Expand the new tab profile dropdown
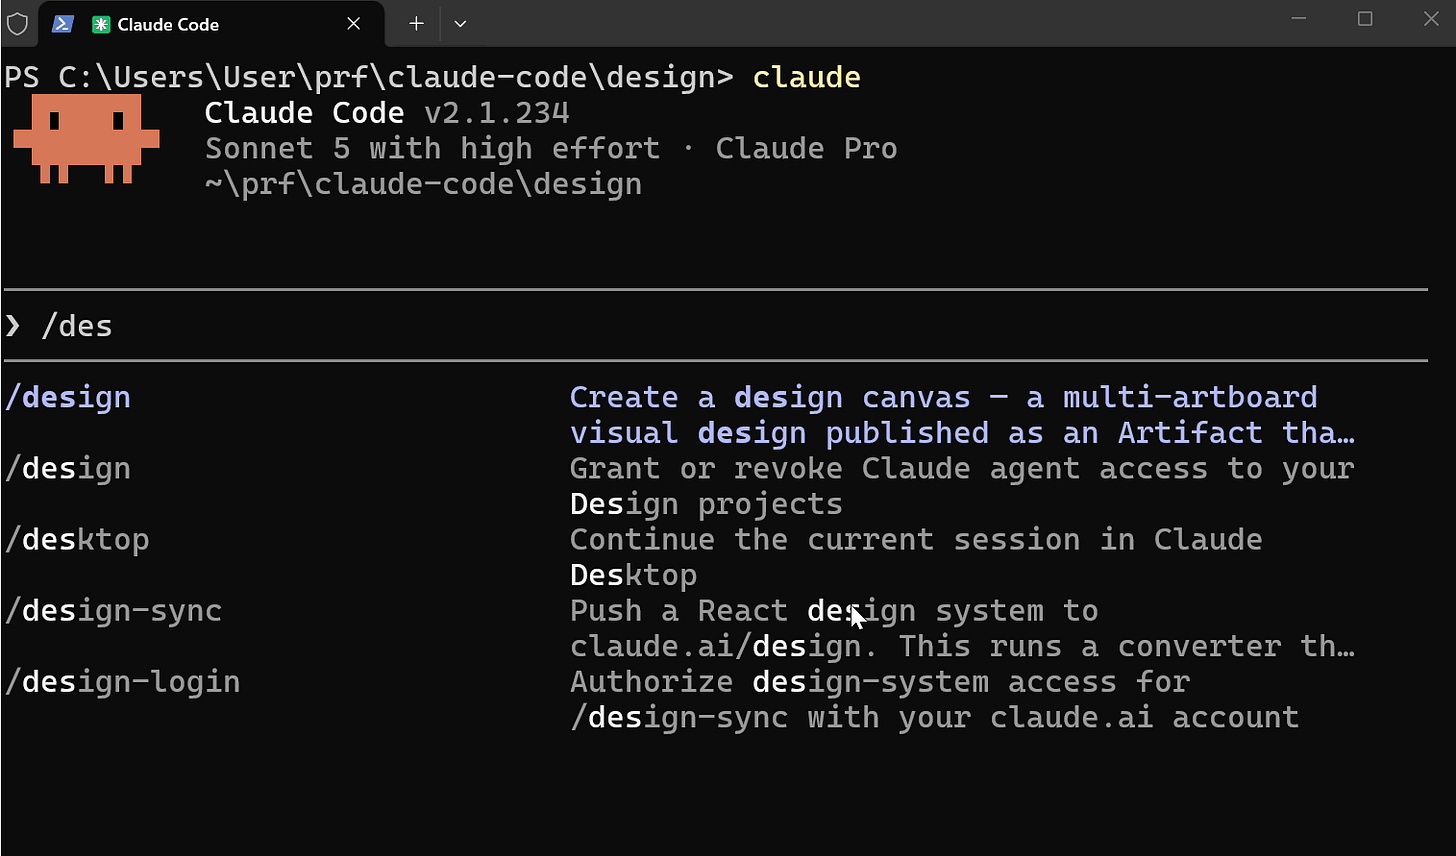Image resolution: width=1456 pixels, height=856 pixels. [460, 23]
